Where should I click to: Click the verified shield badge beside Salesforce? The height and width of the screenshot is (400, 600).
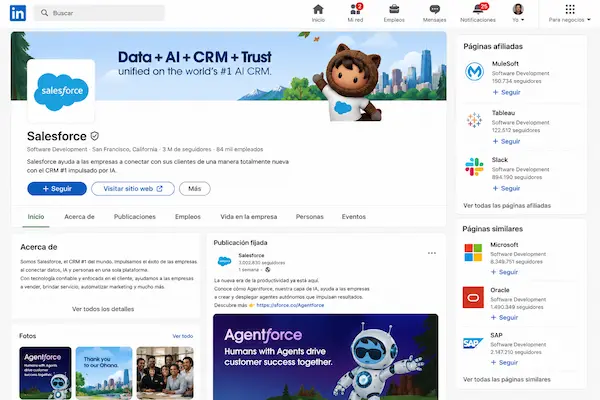pyautogui.click(x=95, y=136)
